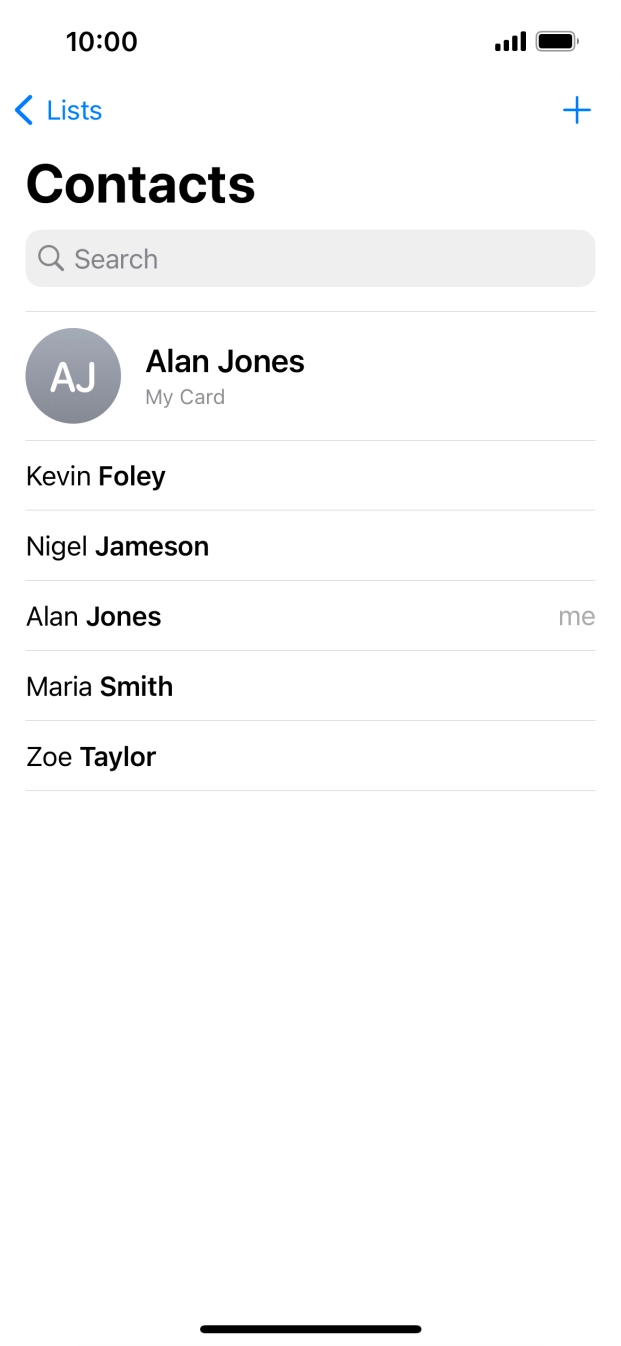
Task: Tap the AJ avatar circle
Action: click(73, 376)
